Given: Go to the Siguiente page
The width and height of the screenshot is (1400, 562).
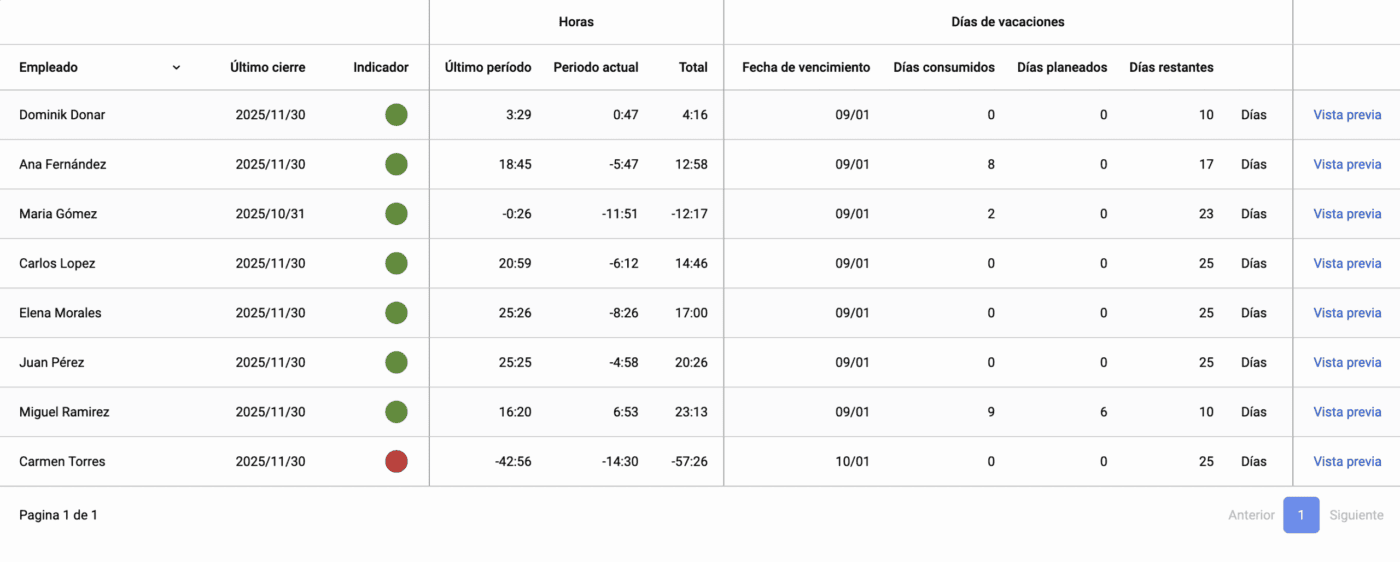Looking at the screenshot, I should (x=1356, y=515).
